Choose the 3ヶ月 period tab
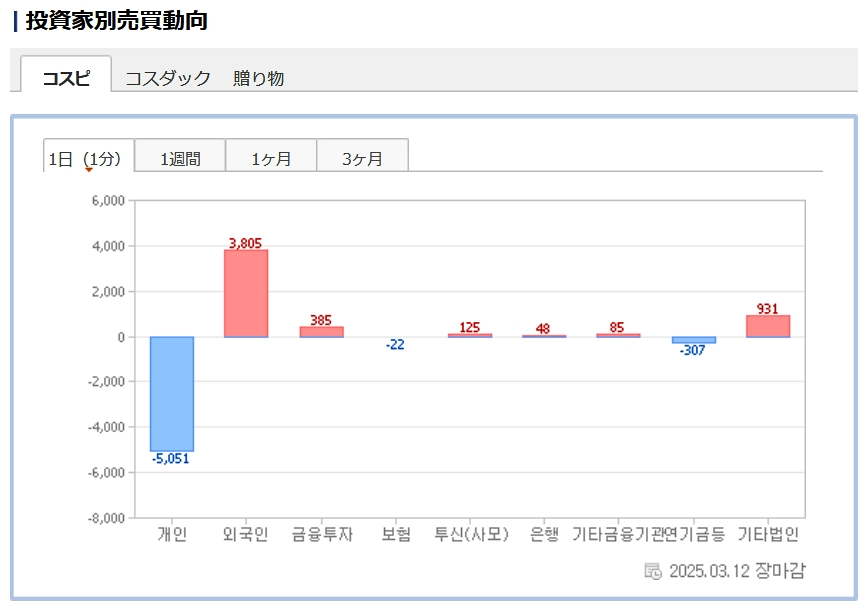This screenshot has width=868, height=607. click(x=362, y=158)
